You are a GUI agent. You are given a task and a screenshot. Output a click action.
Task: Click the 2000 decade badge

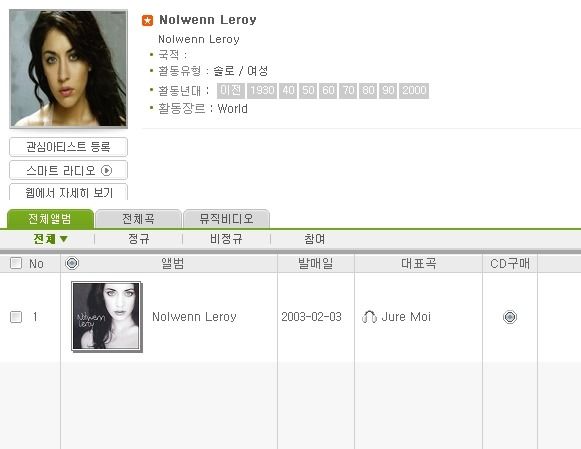tap(414, 90)
